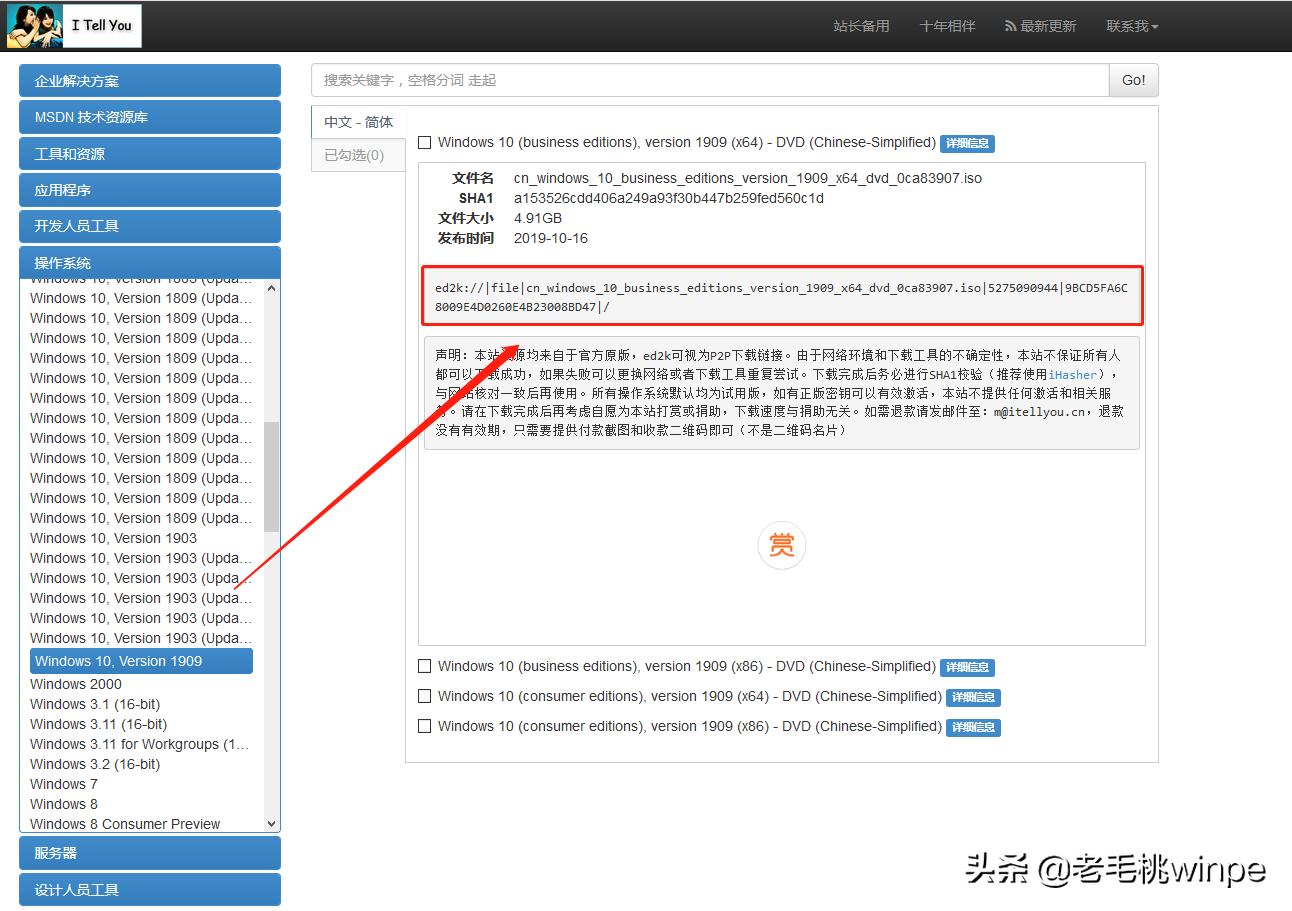
Task: Expand the 开发人员工具 category panel
Action: (x=150, y=226)
